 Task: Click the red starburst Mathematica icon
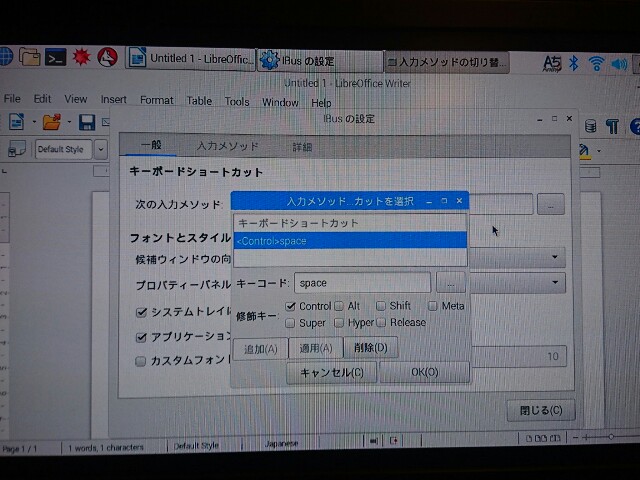pyautogui.click(x=81, y=57)
